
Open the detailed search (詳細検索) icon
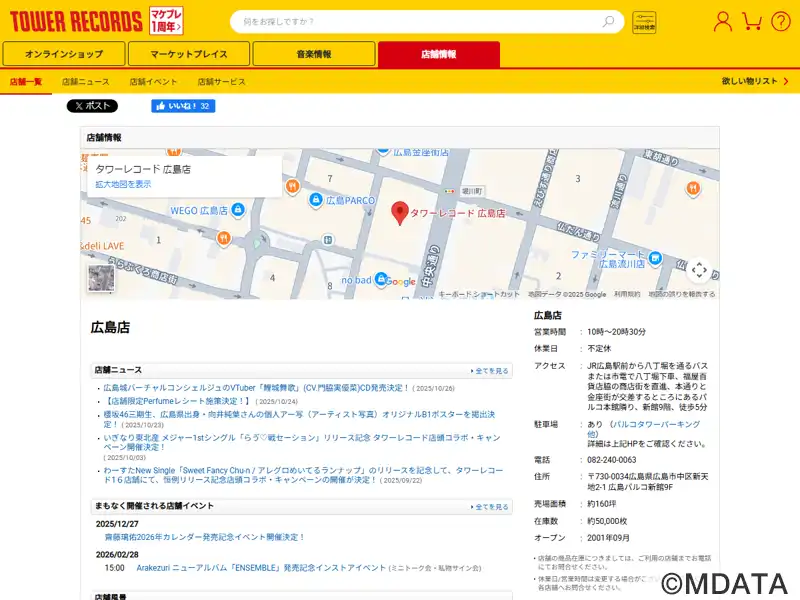[x=644, y=22]
